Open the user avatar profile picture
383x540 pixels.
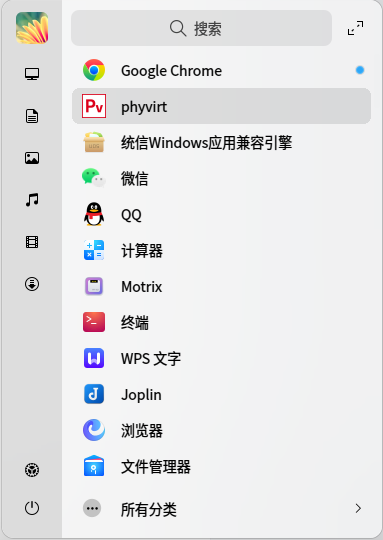click(x=32, y=28)
